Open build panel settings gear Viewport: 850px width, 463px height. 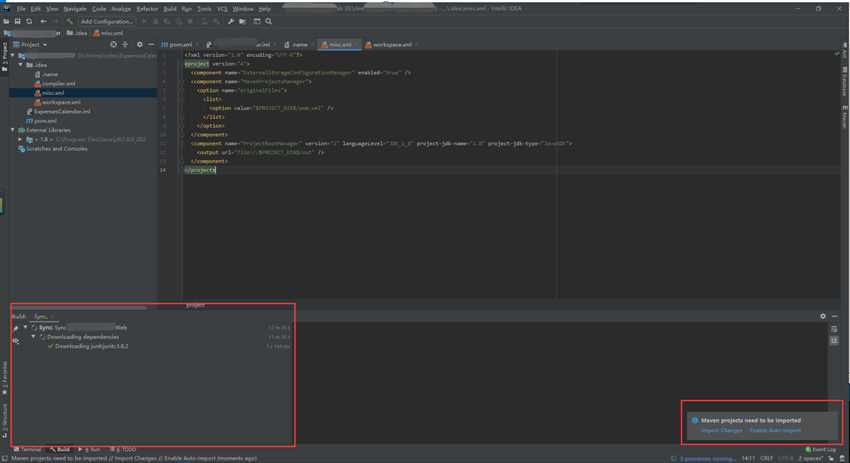tap(823, 316)
